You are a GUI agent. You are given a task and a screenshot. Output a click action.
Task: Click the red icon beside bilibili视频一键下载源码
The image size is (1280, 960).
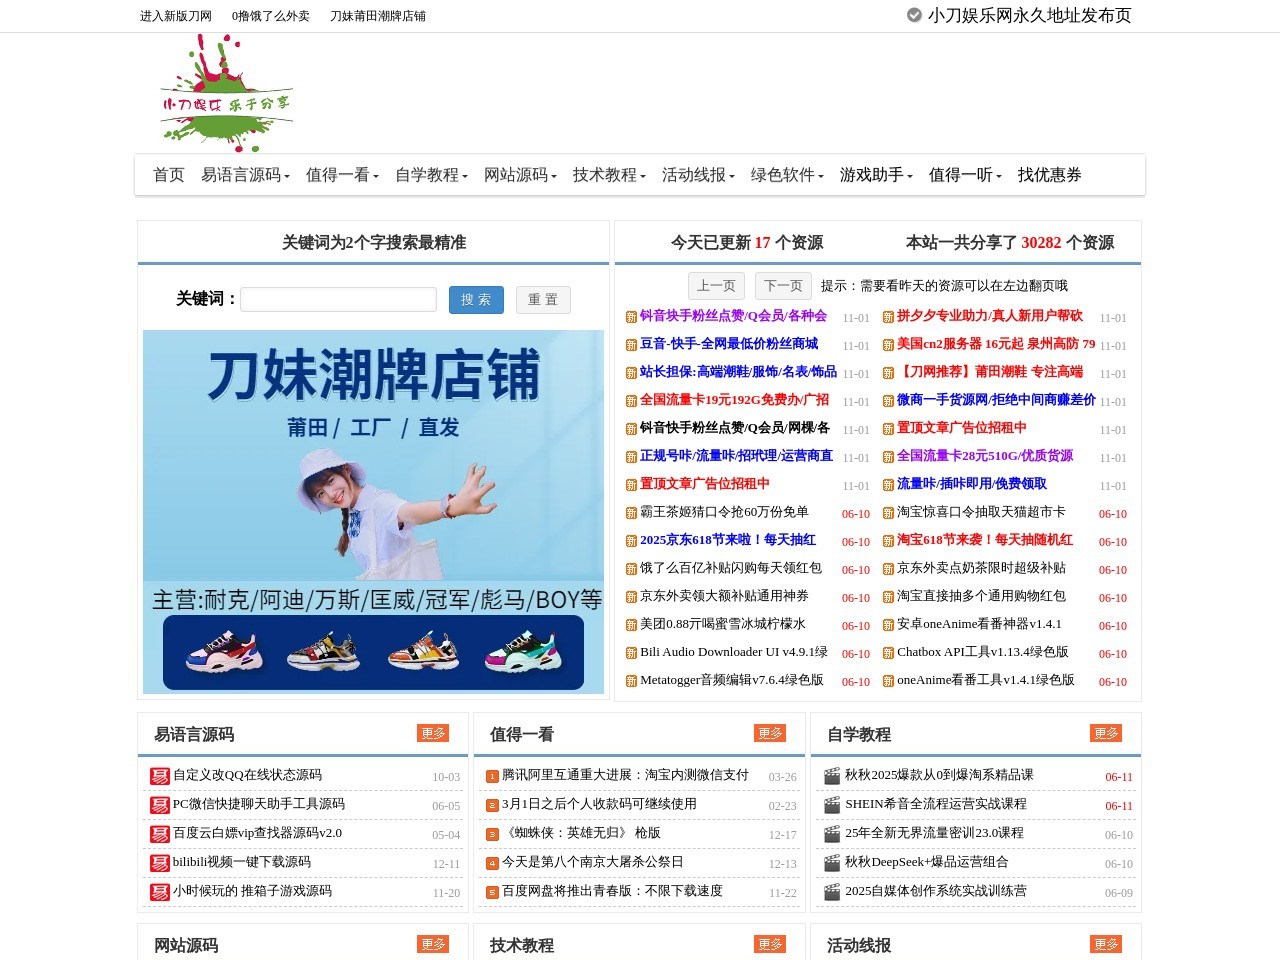pyautogui.click(x=160, y=863)
